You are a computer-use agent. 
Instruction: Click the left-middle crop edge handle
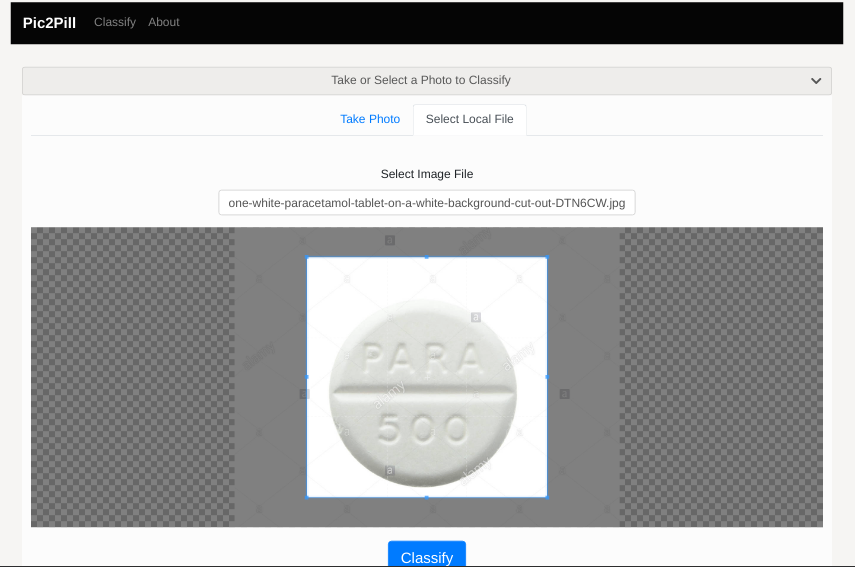point(307,377)
